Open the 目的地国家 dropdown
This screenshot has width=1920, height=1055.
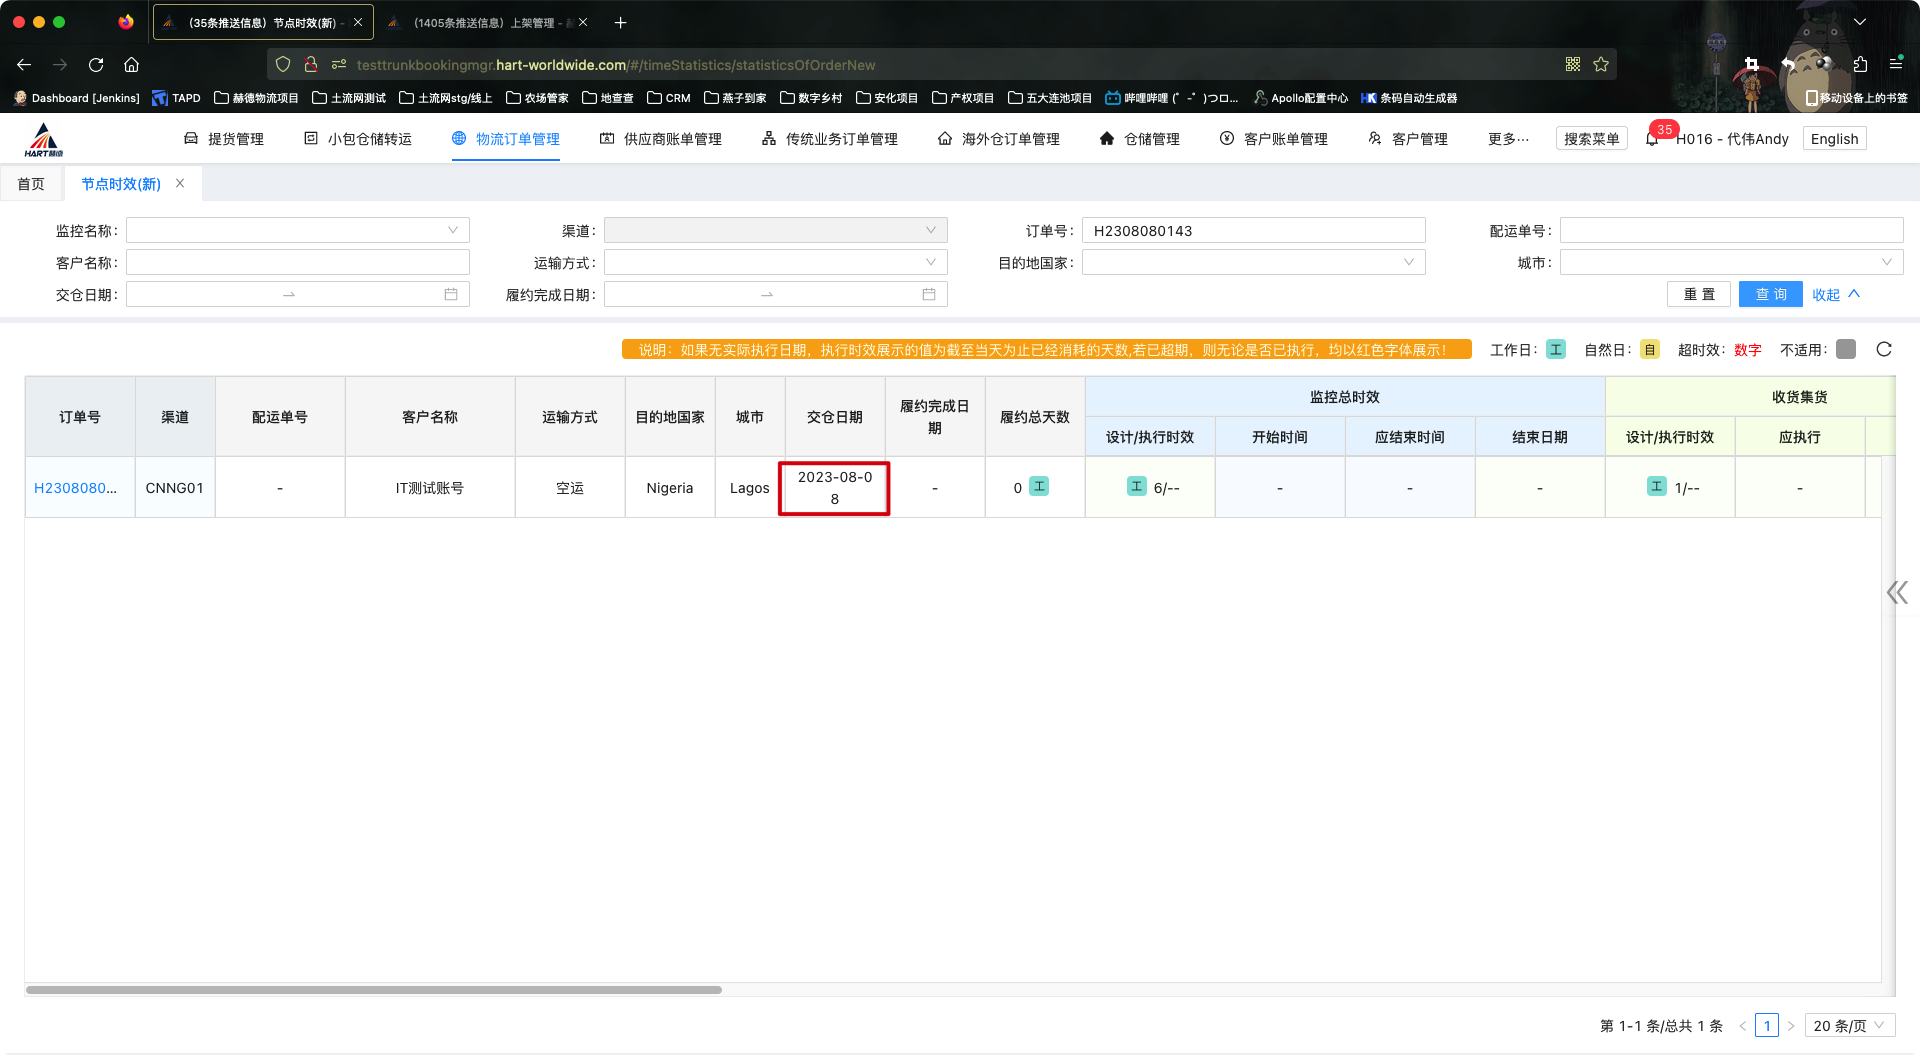tap(1253, 263)
